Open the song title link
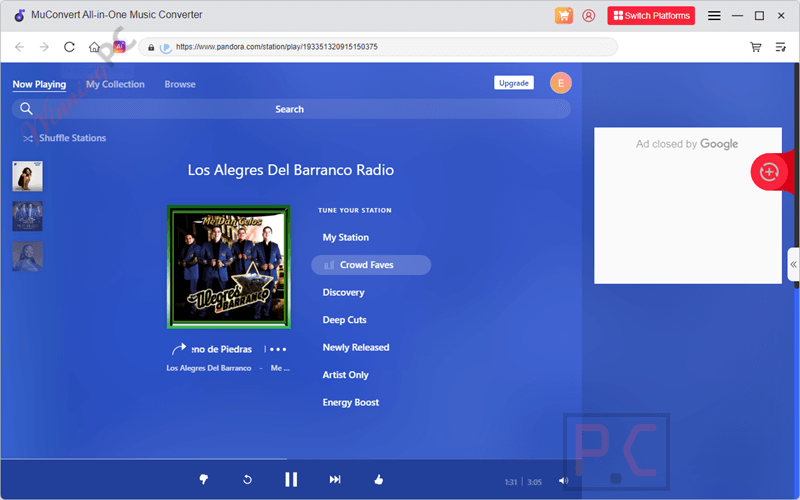 [222, 349]
